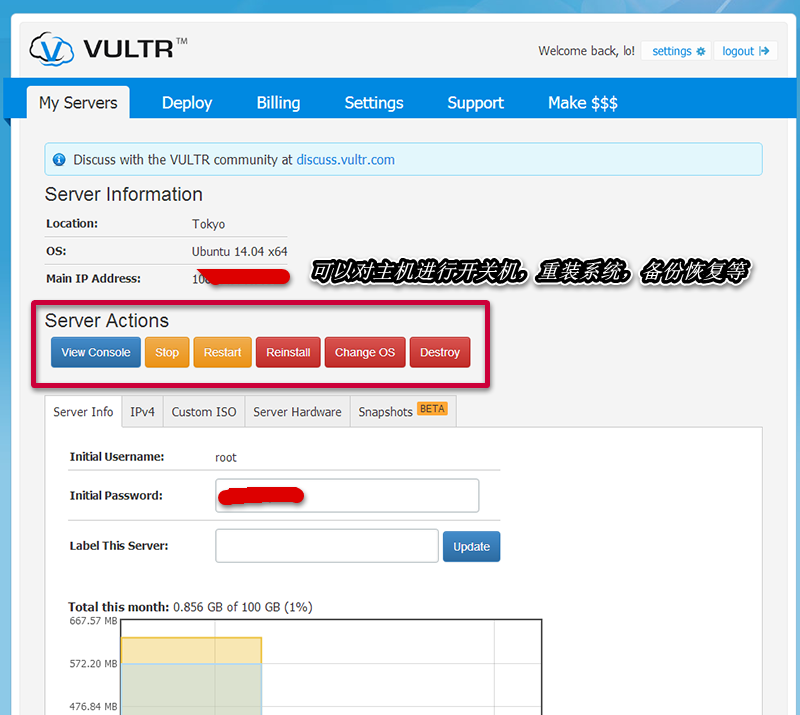Choose the Change OS button
800x715 pixels.
[365, 352]
